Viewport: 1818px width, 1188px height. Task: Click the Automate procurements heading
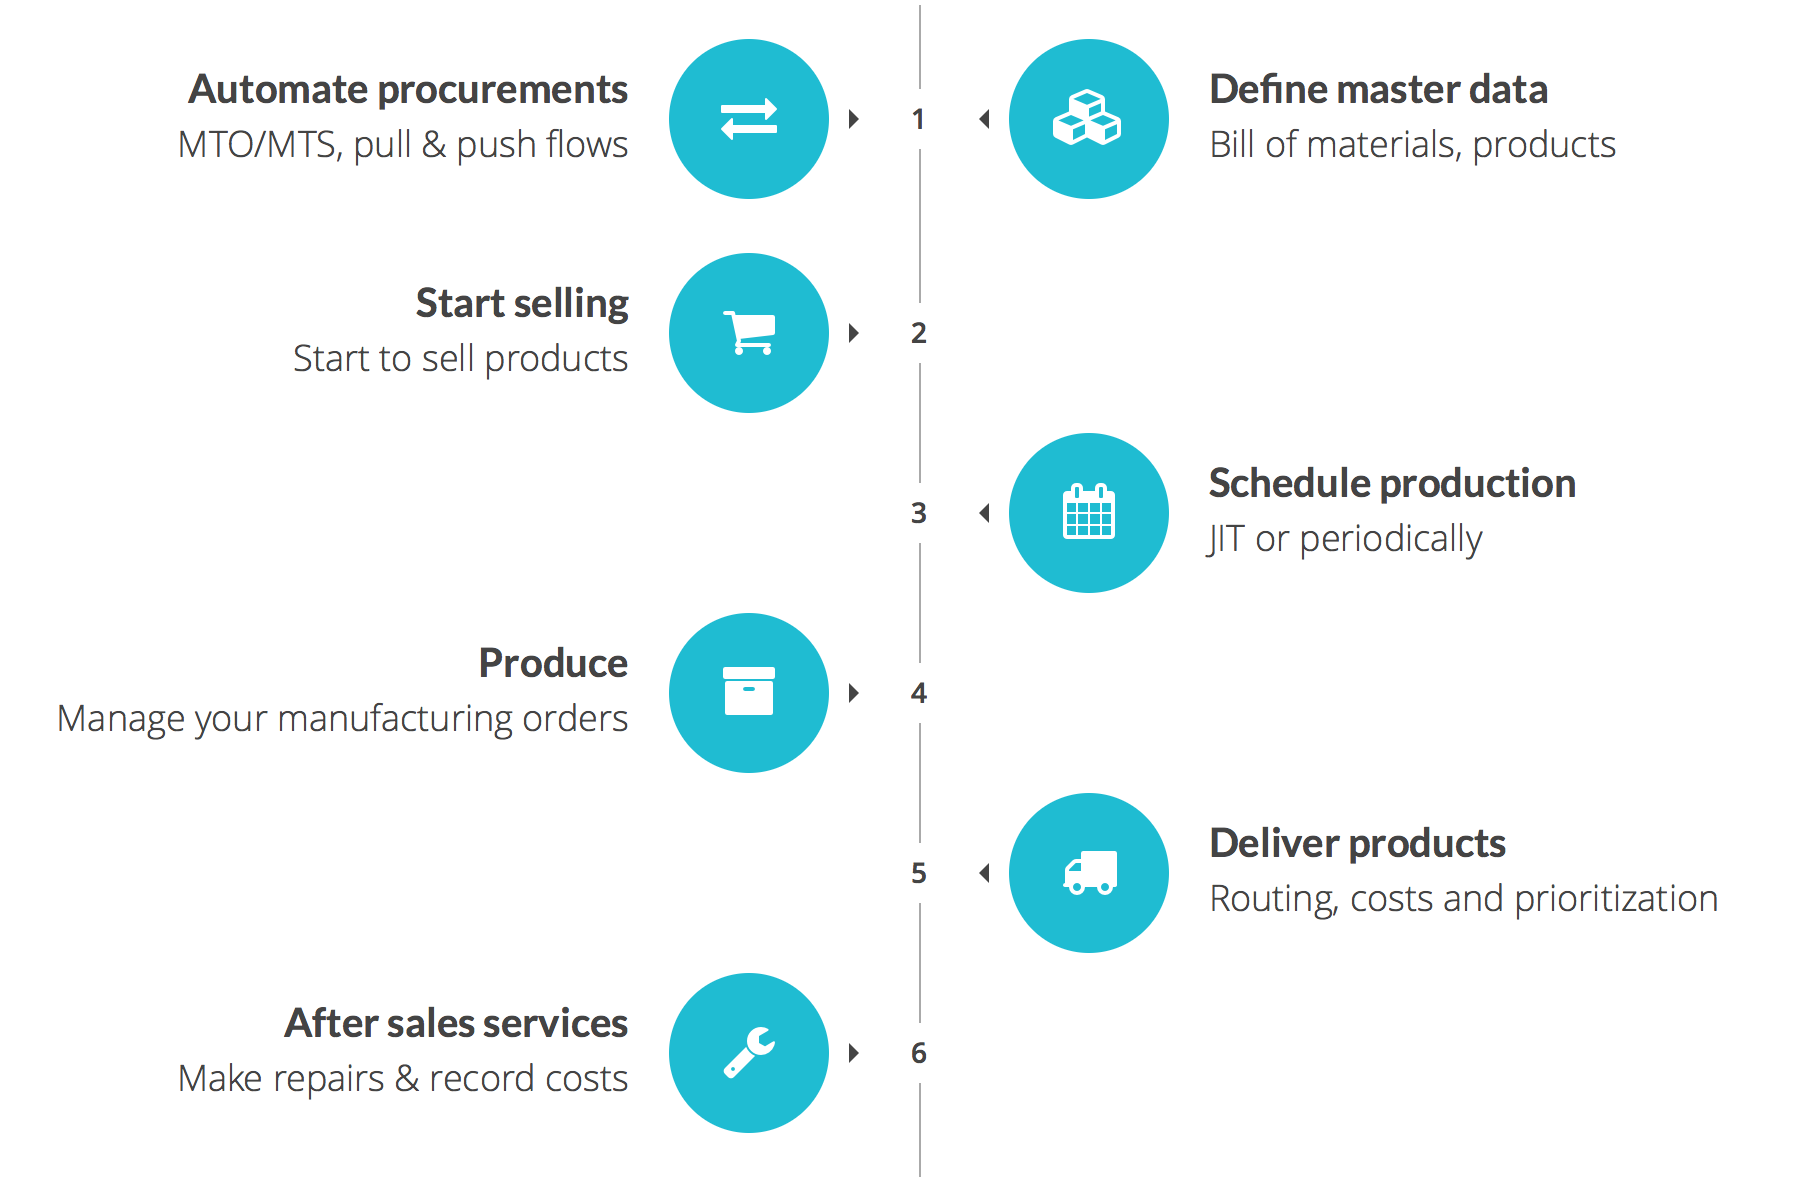point(408,90)
